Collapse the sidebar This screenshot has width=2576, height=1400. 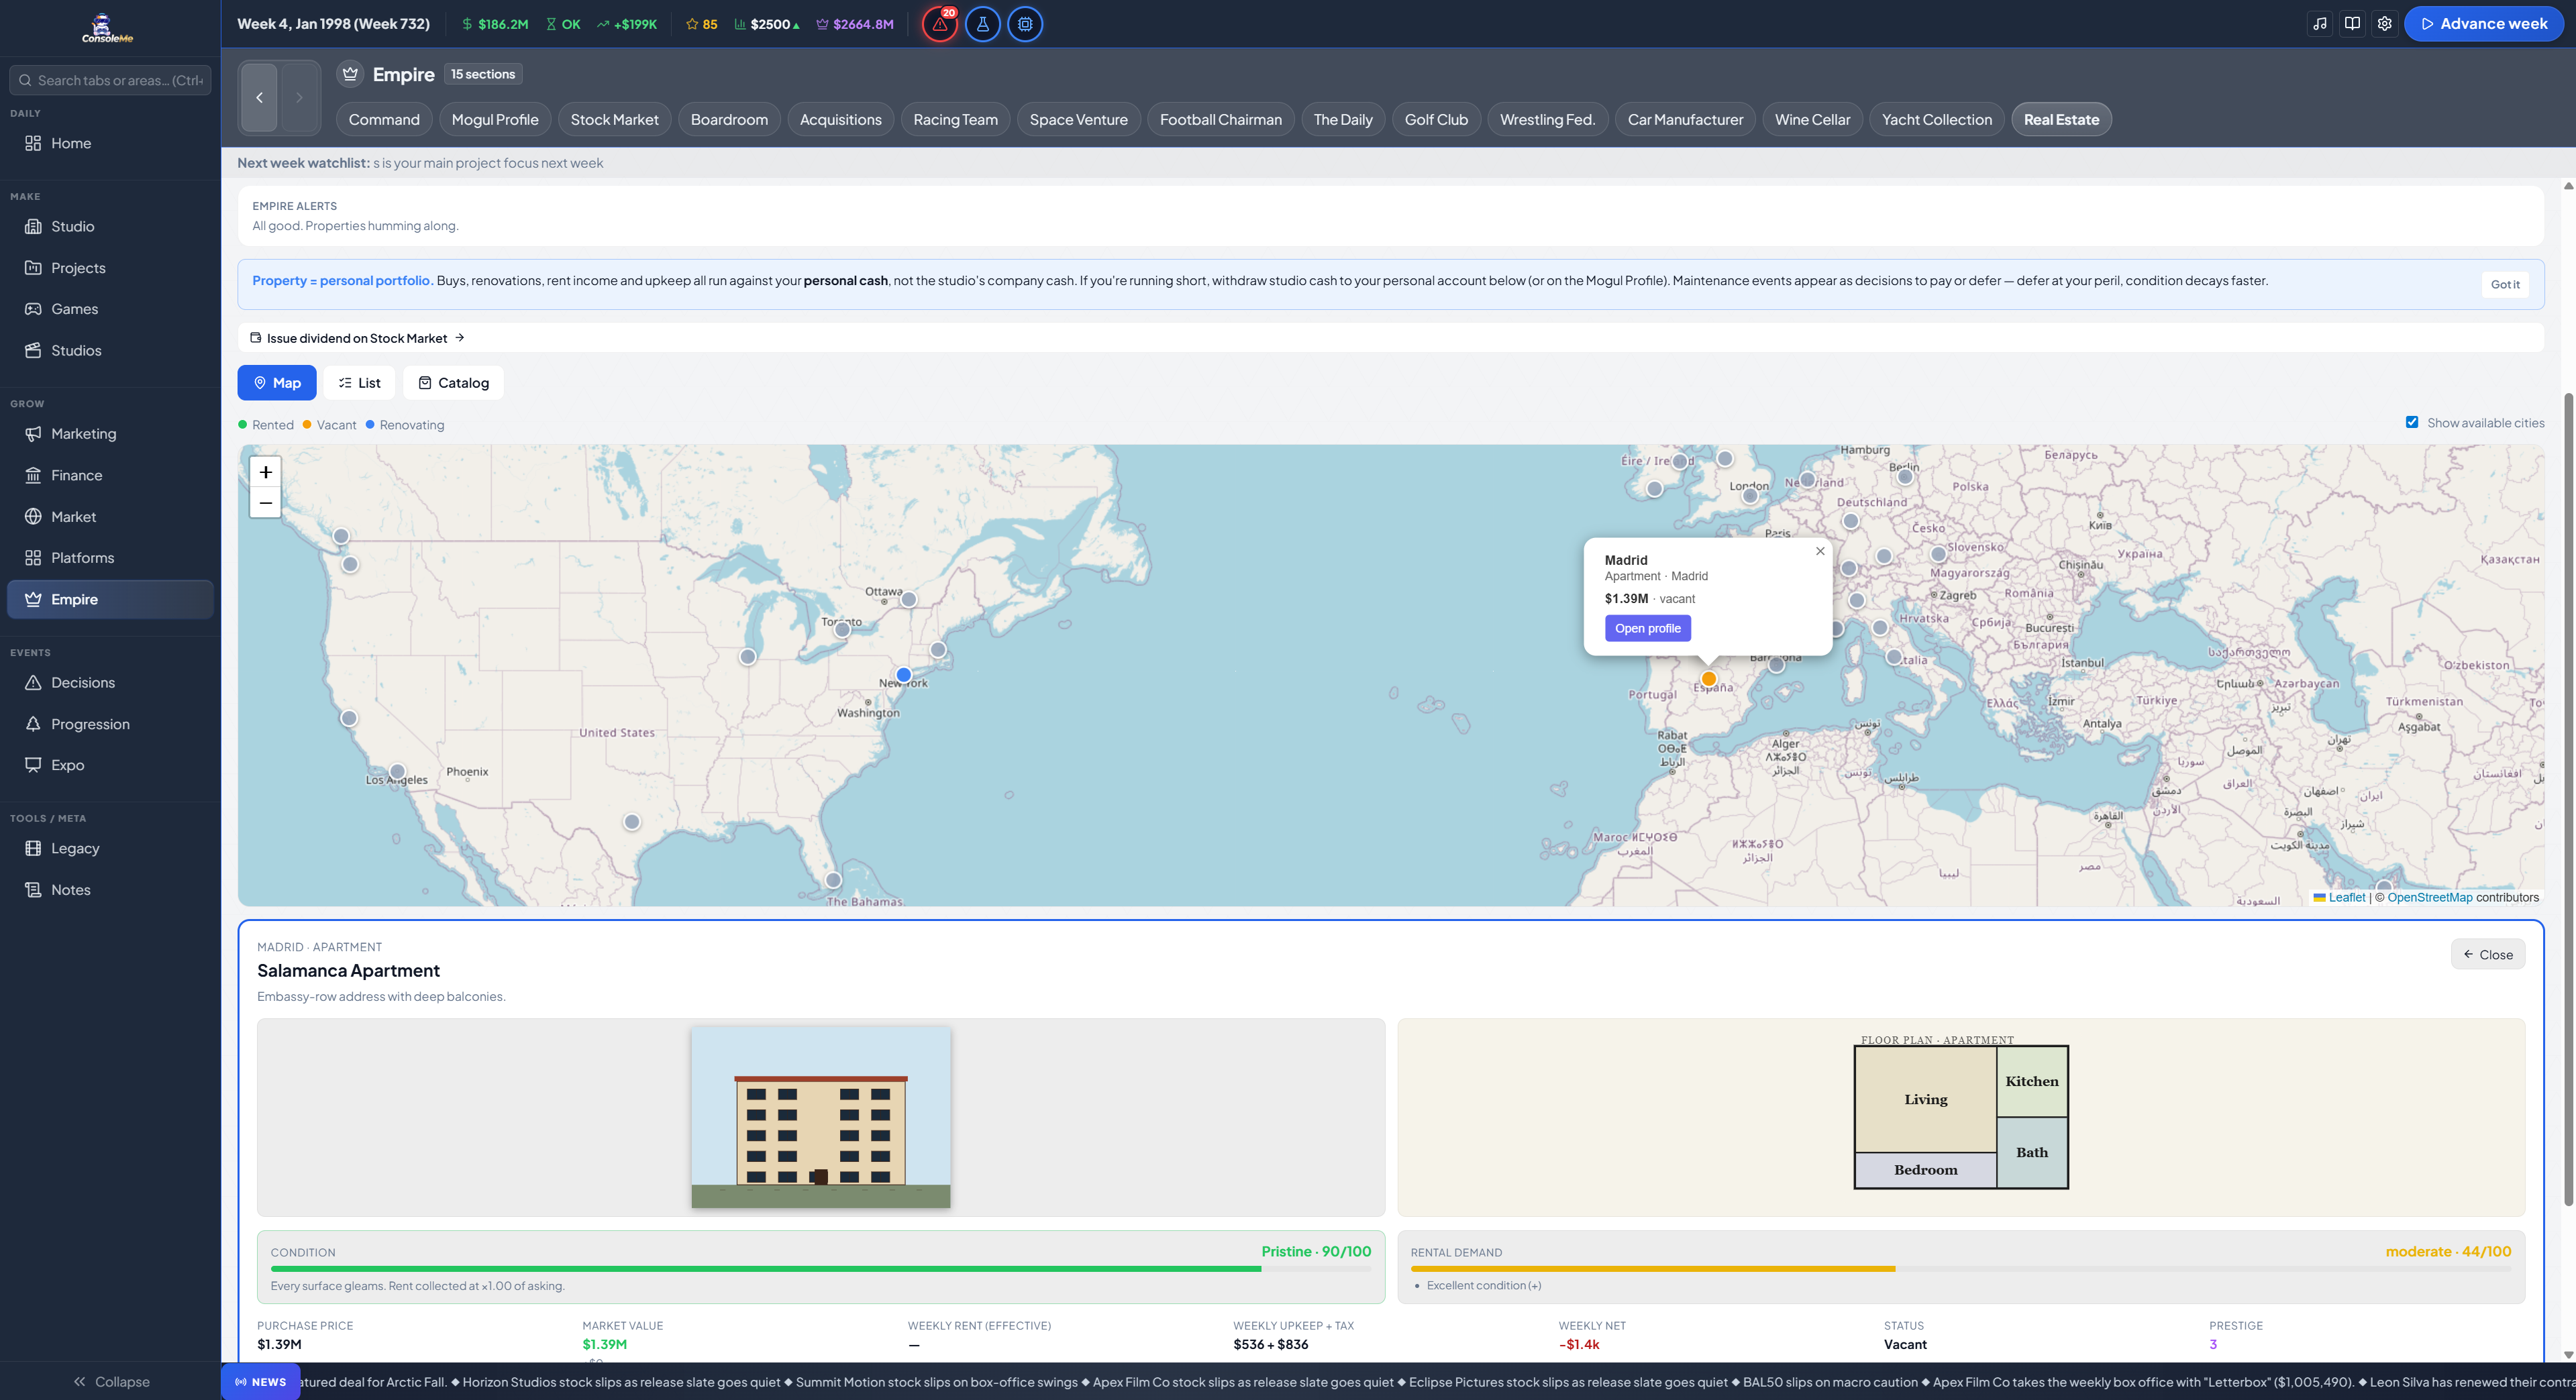tap(110, 1381)
